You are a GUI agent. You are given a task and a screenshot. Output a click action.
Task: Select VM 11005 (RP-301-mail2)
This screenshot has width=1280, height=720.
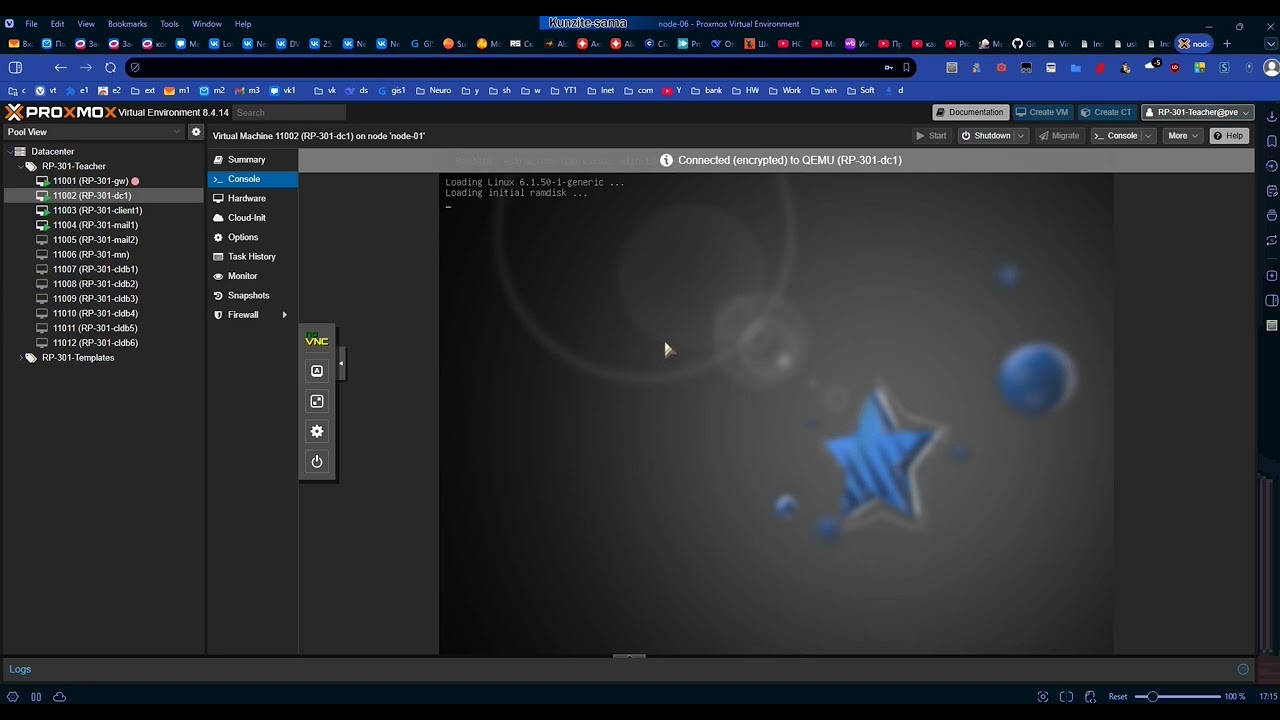tap(95, 240)
